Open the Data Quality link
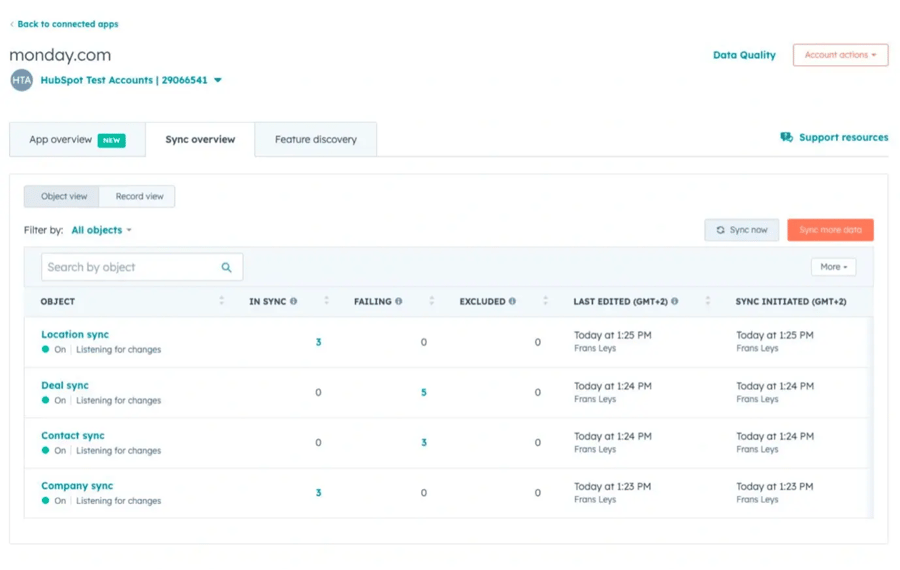900x570 pixels. (x=744, y=55)
